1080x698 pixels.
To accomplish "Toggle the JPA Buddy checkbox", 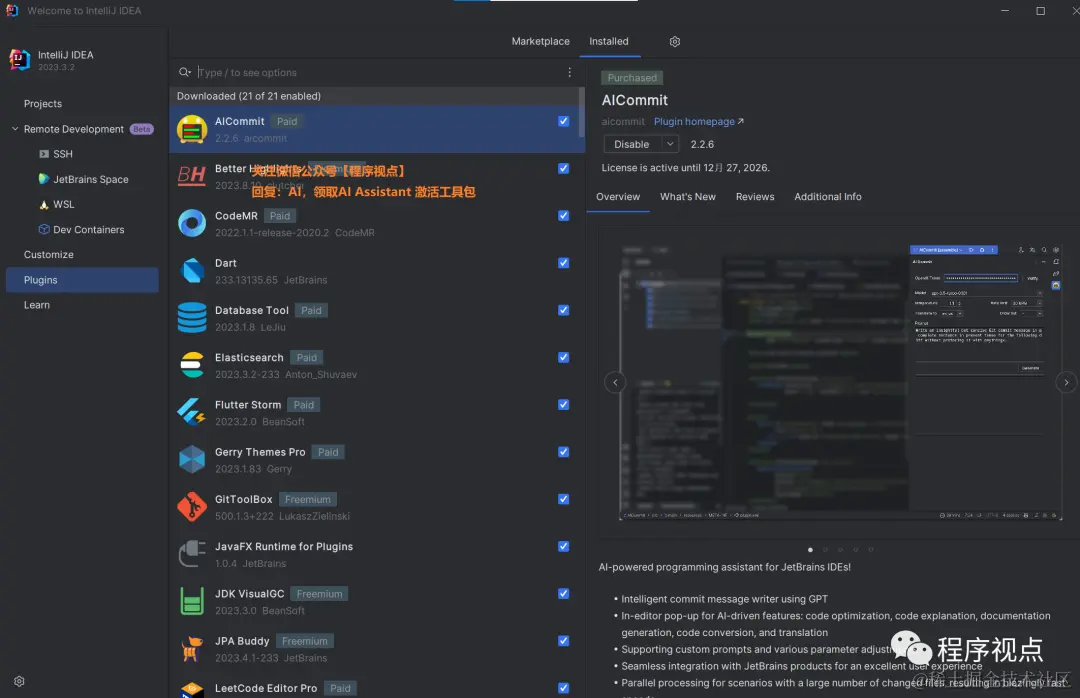I will click(x=563, y=641).
